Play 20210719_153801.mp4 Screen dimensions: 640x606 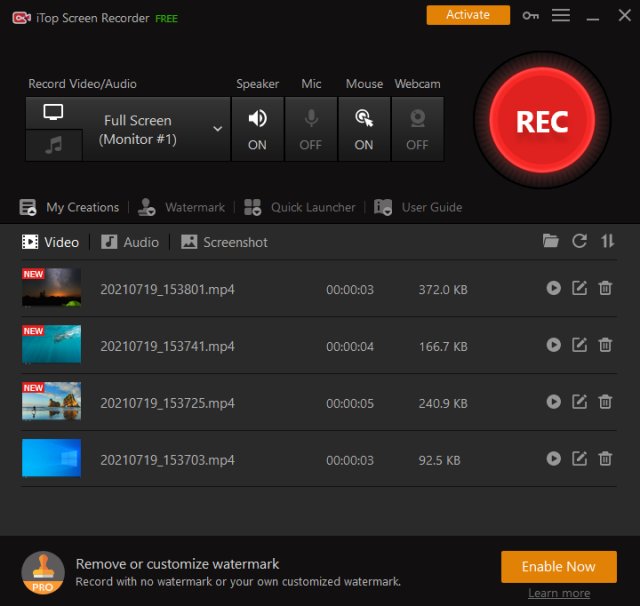[x=553, y=288]
